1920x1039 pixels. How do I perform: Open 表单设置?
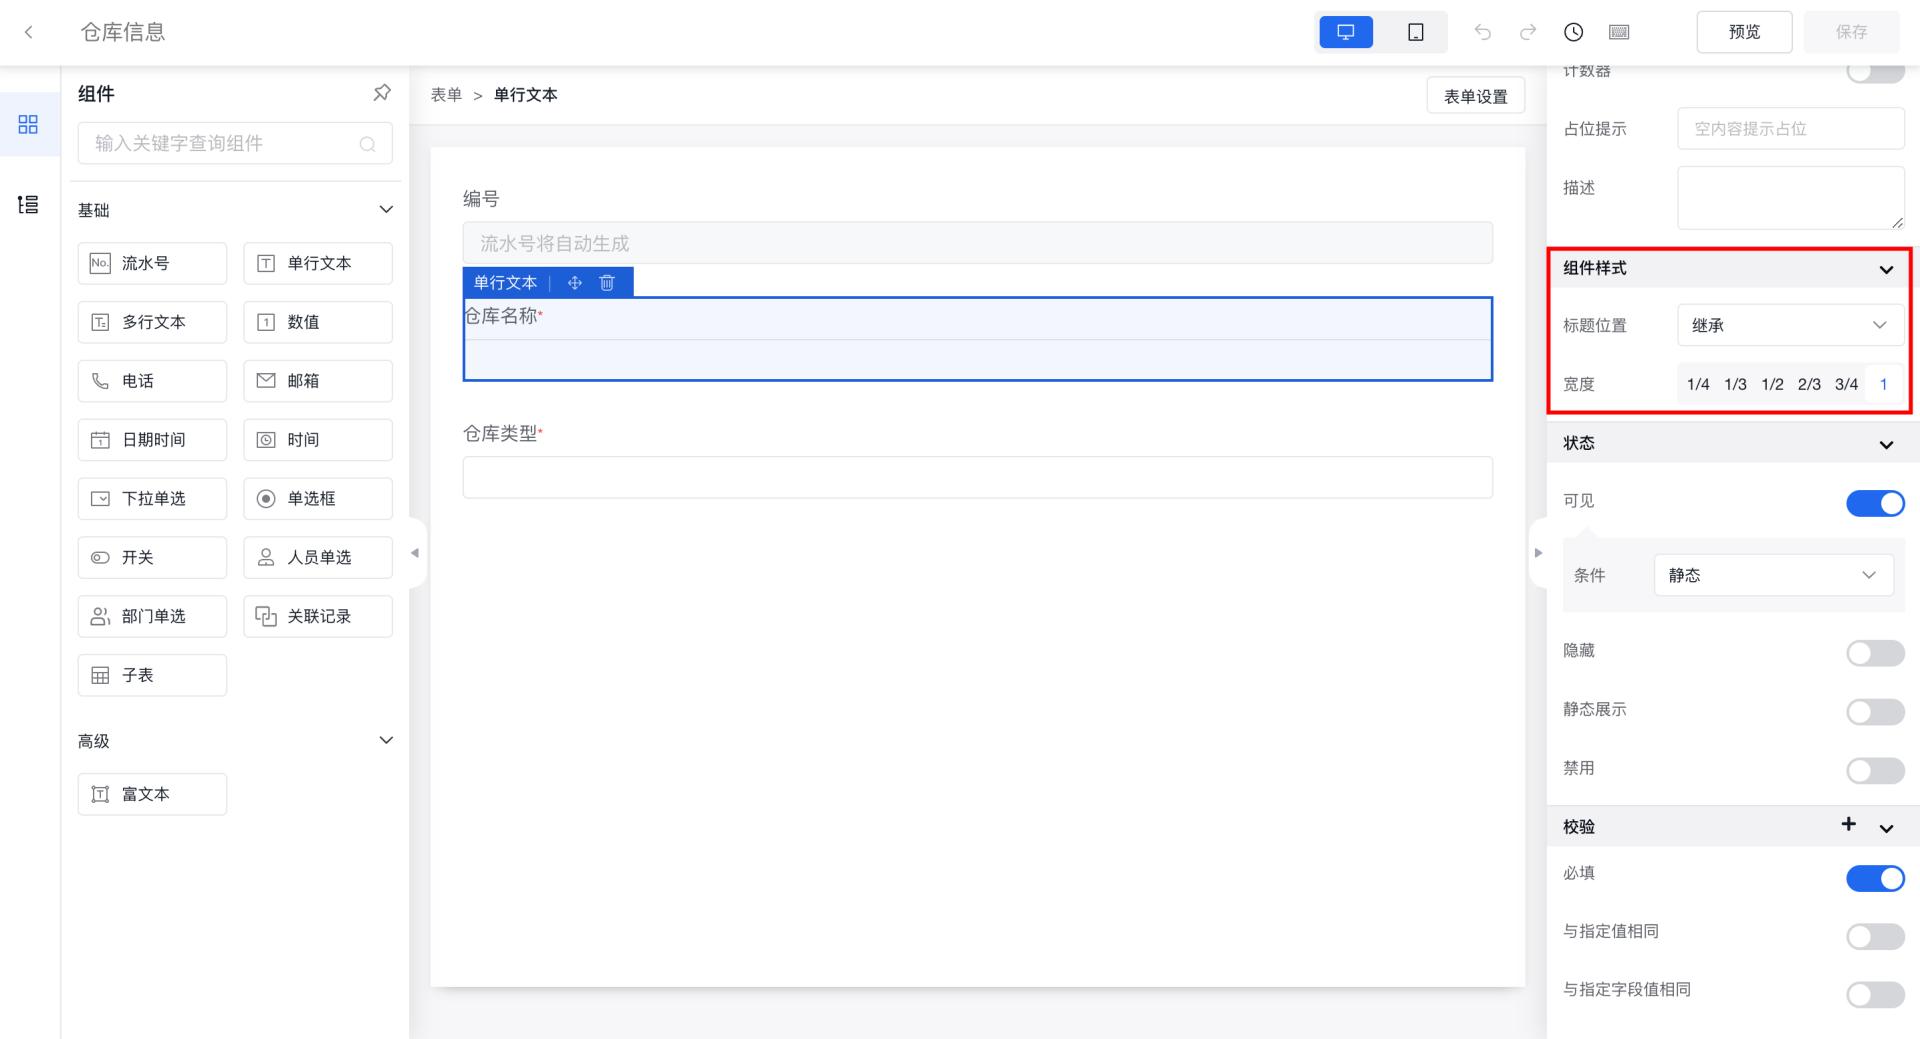tap(1475, 96)
